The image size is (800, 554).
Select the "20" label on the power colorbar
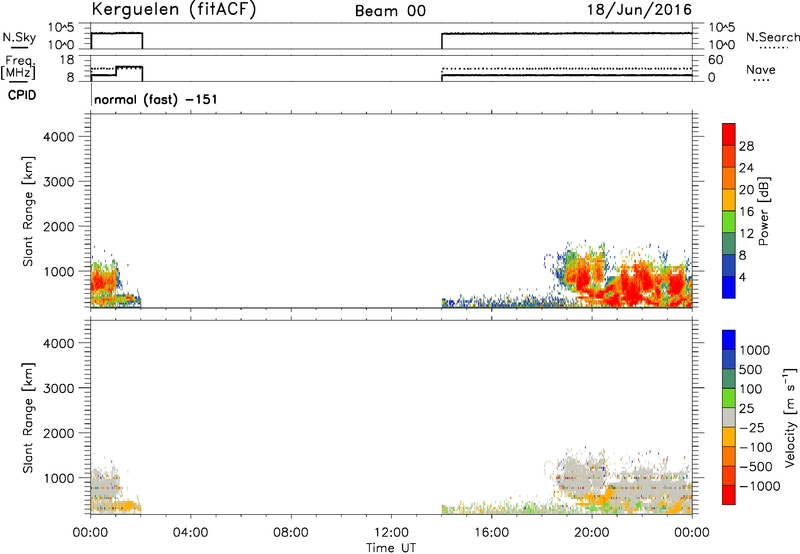click(746, 190)
